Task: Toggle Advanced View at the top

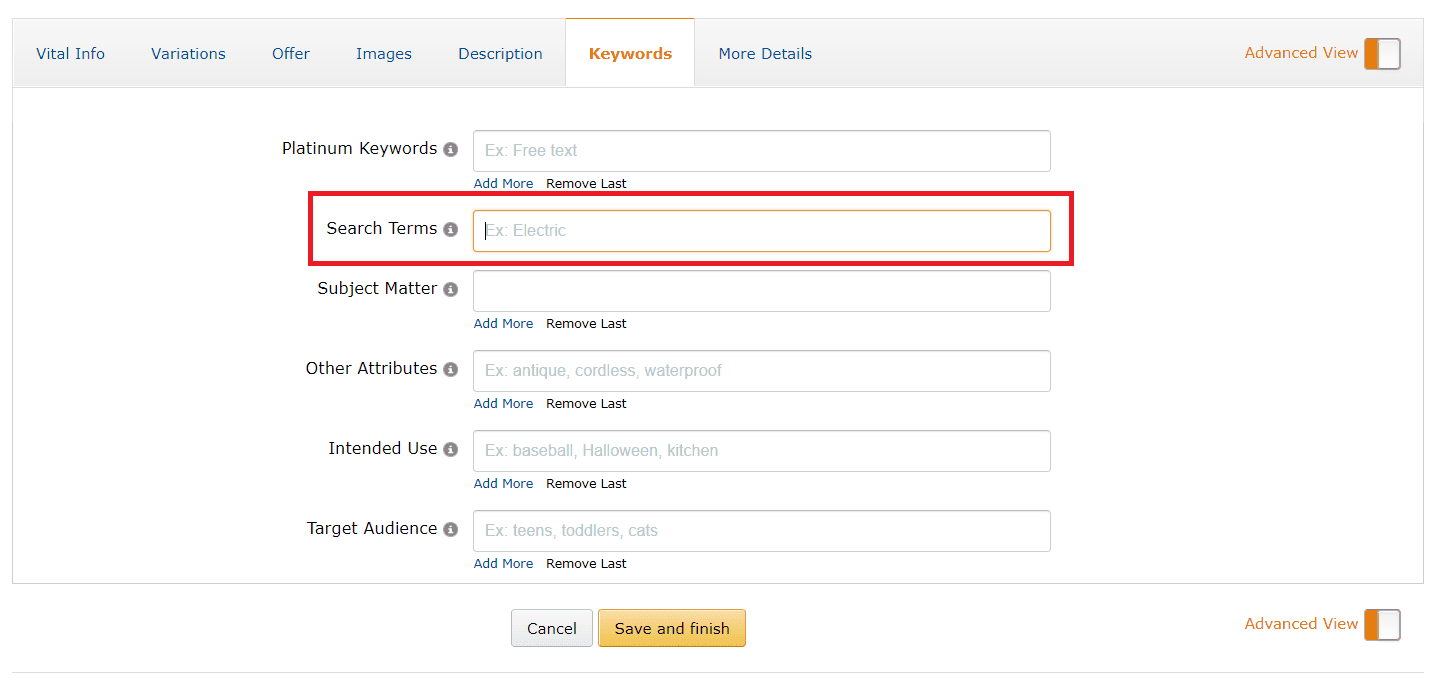Action: click(1382, 53)
